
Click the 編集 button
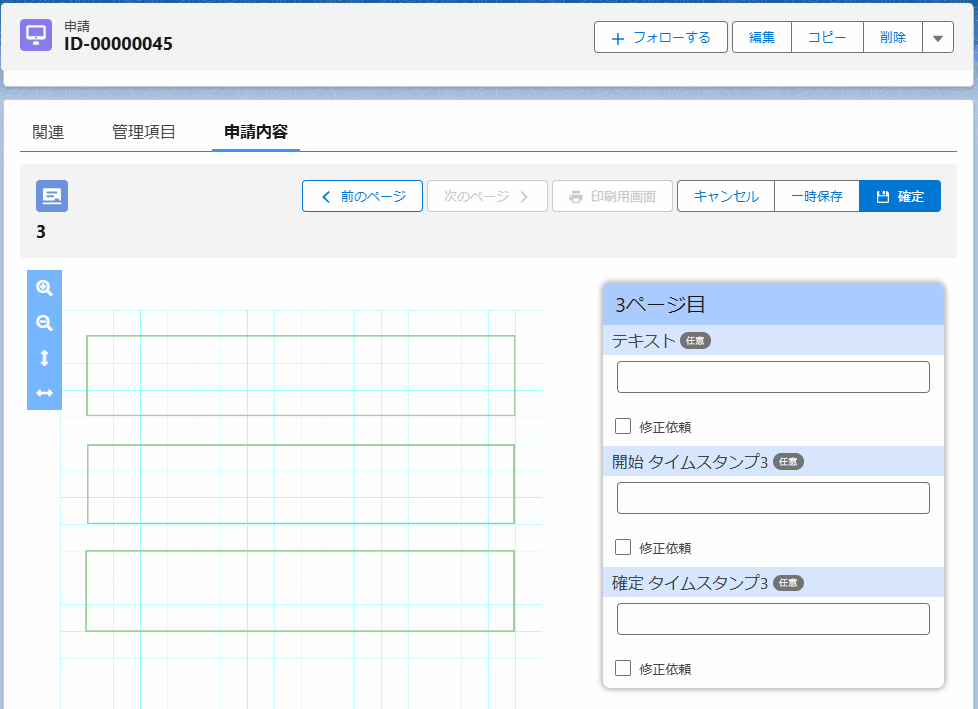[x=762, y=37]
